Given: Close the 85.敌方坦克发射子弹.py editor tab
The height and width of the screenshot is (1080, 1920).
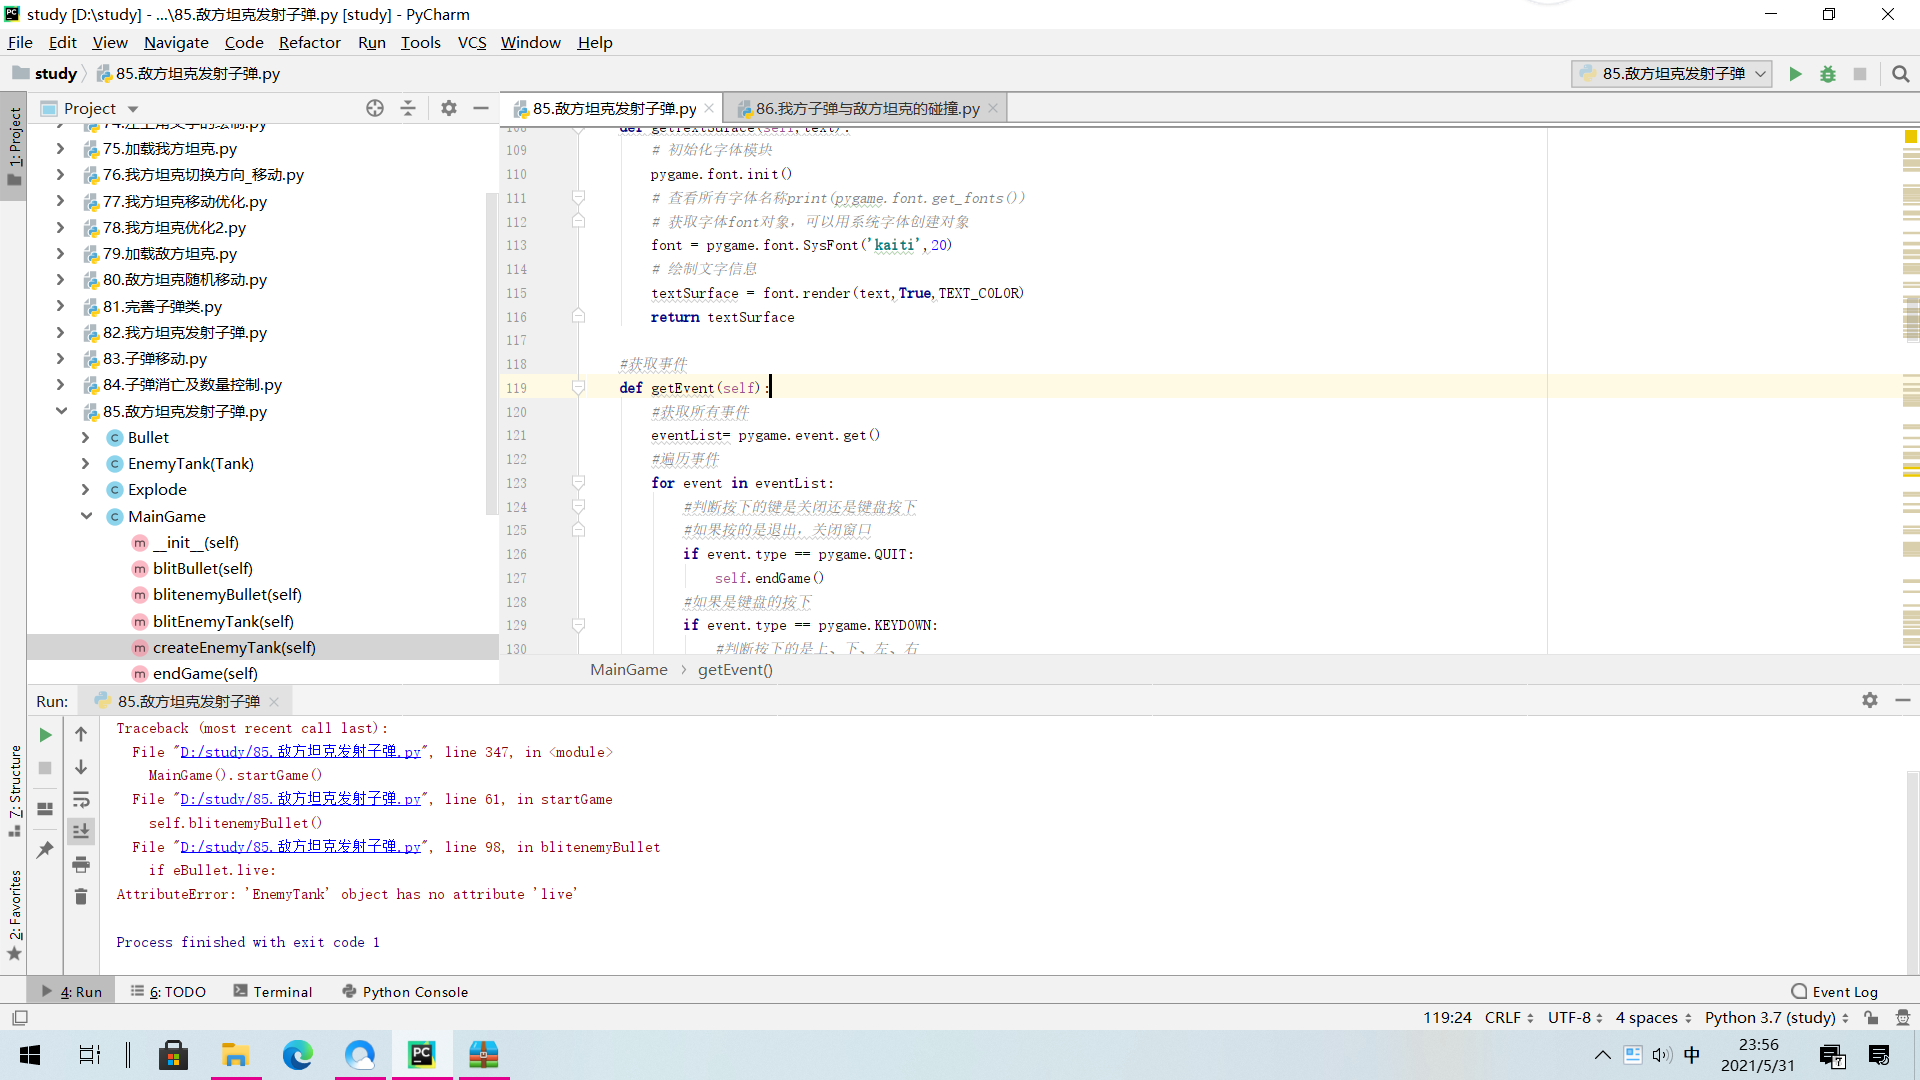Looking at the screenshot, I should (x=709, y=108).
